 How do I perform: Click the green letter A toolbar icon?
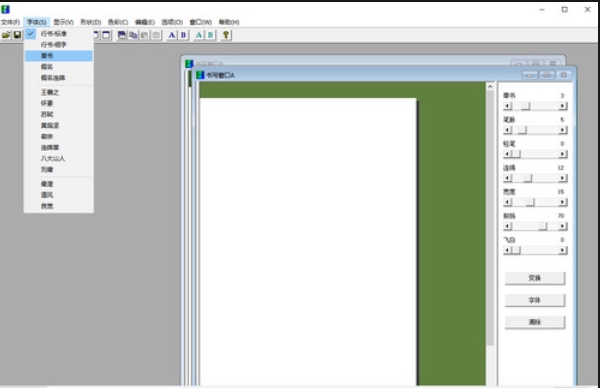point(199,35)
